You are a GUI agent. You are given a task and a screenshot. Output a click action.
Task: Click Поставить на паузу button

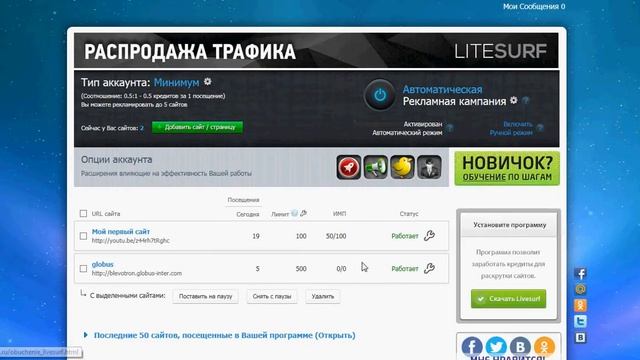205,296
